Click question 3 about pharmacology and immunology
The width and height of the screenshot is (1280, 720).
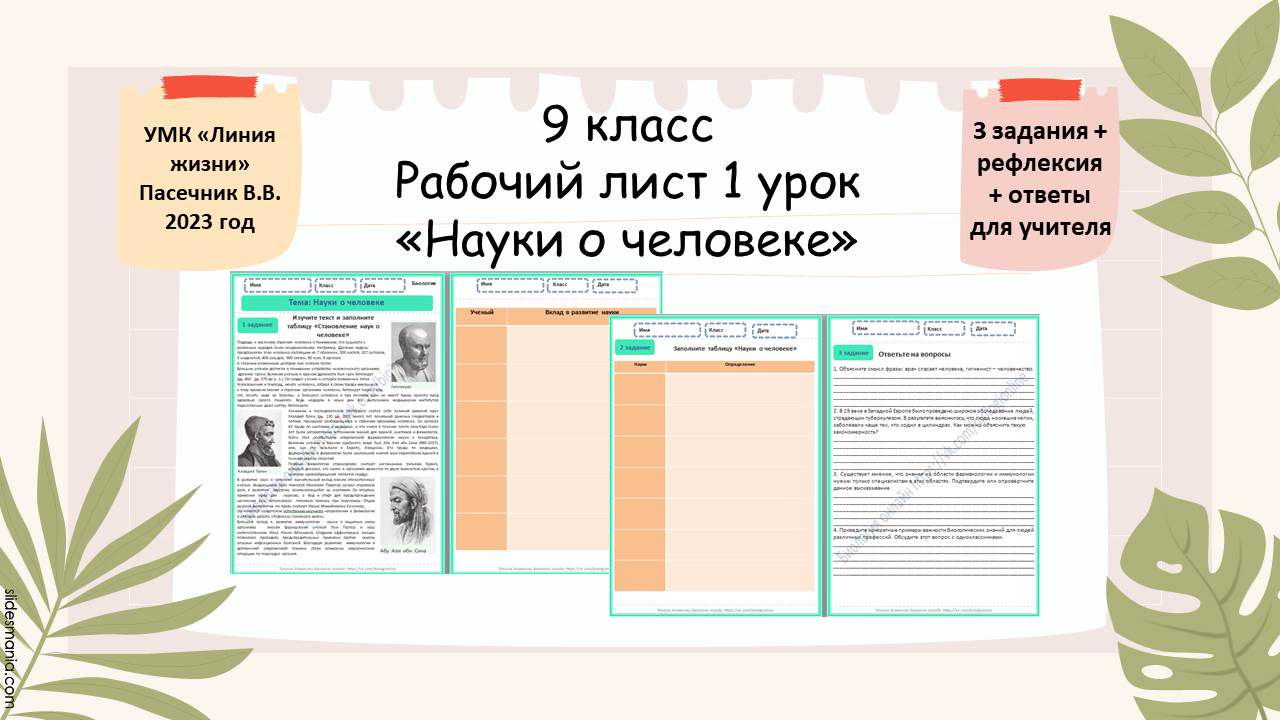pyautogui.click(x=933, y=480)
